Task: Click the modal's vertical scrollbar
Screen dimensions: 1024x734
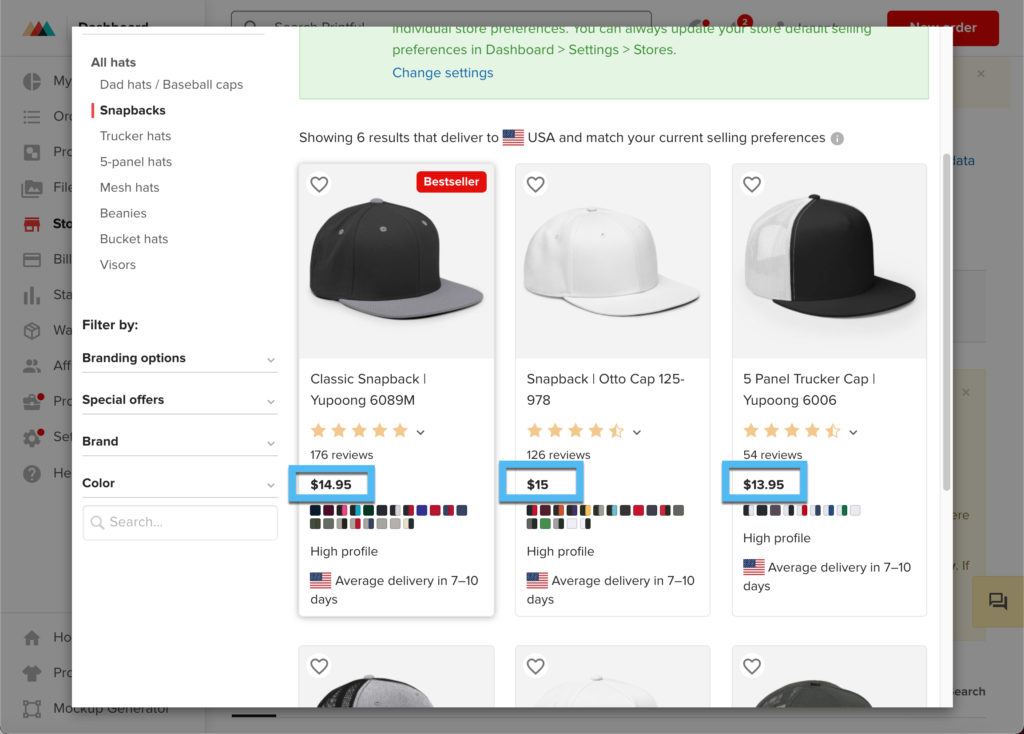Action: point(946,323)
